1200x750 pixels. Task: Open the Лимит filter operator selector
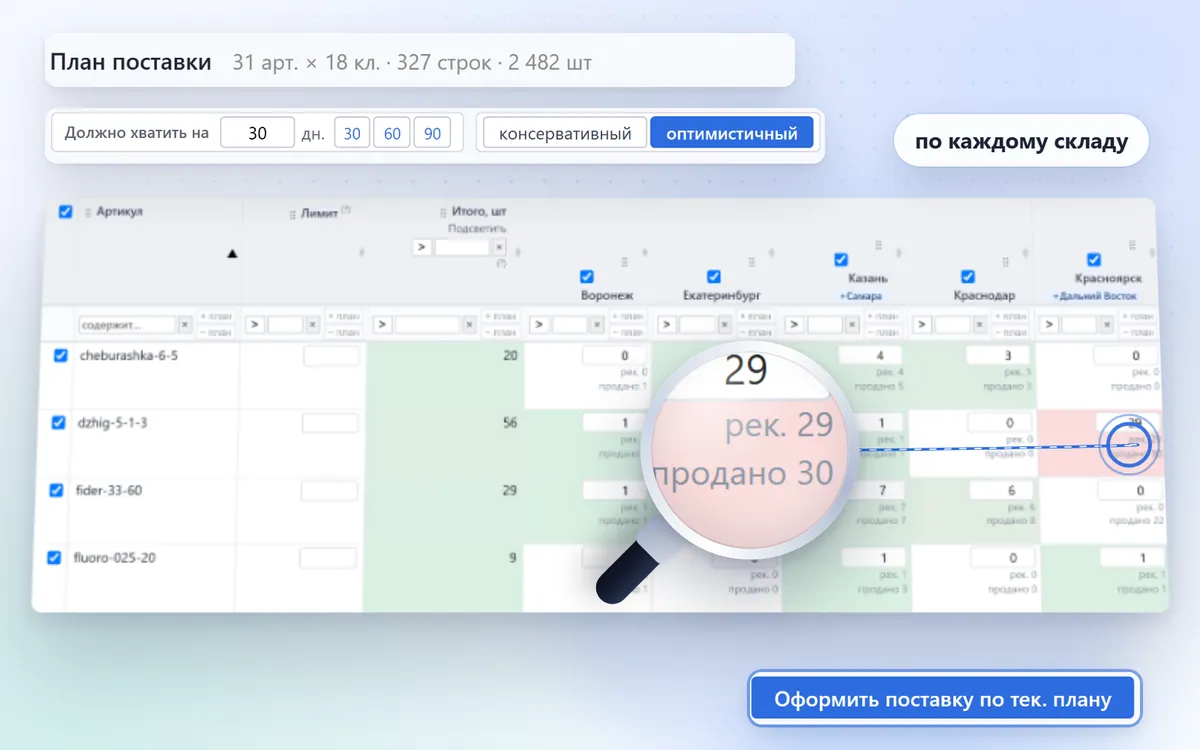tap(254, 325)
